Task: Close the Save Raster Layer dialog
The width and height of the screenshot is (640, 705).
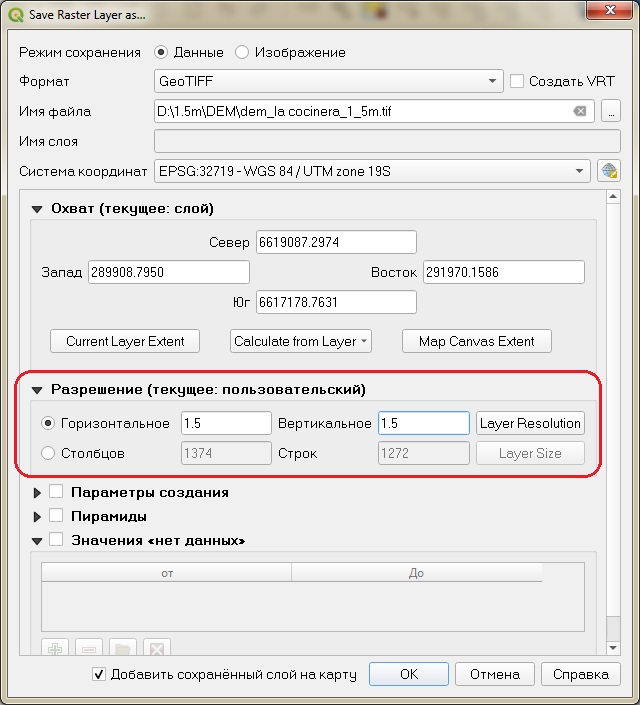Action: 609,10
